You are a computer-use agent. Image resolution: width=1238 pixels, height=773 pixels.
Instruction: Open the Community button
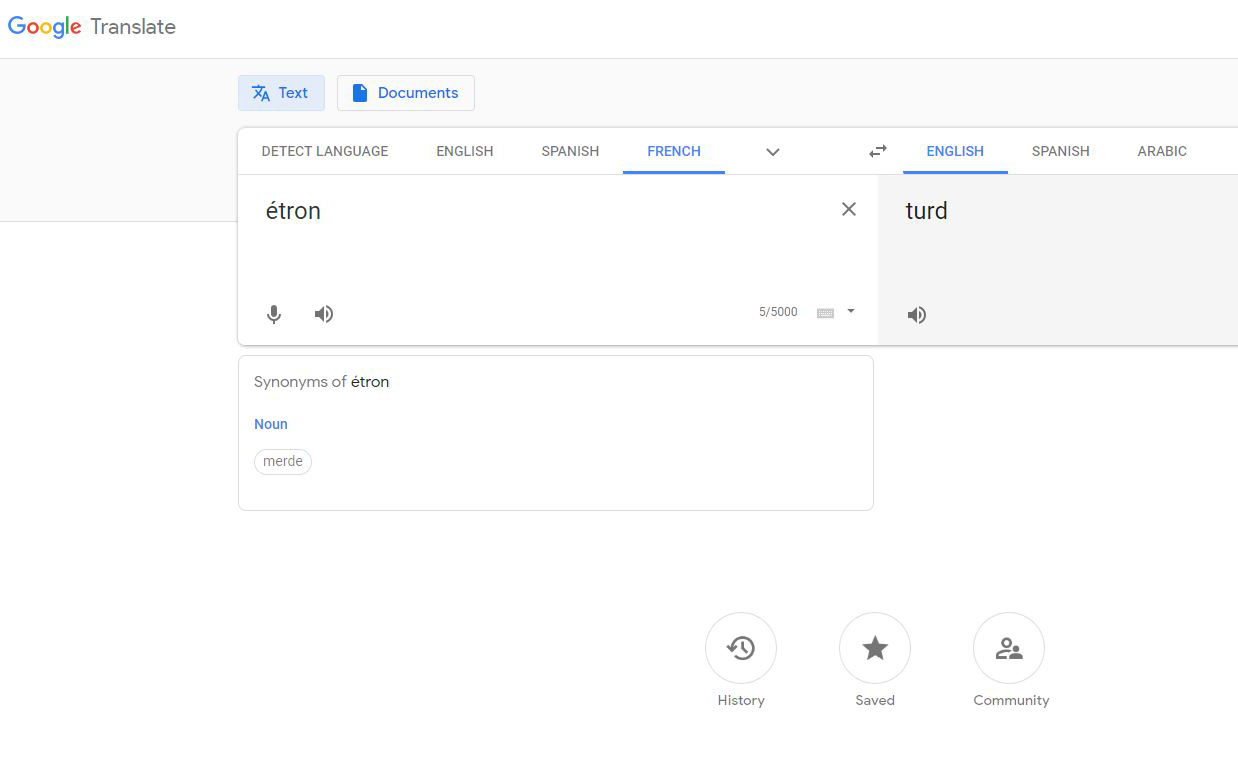click(x=1009, y=648)
